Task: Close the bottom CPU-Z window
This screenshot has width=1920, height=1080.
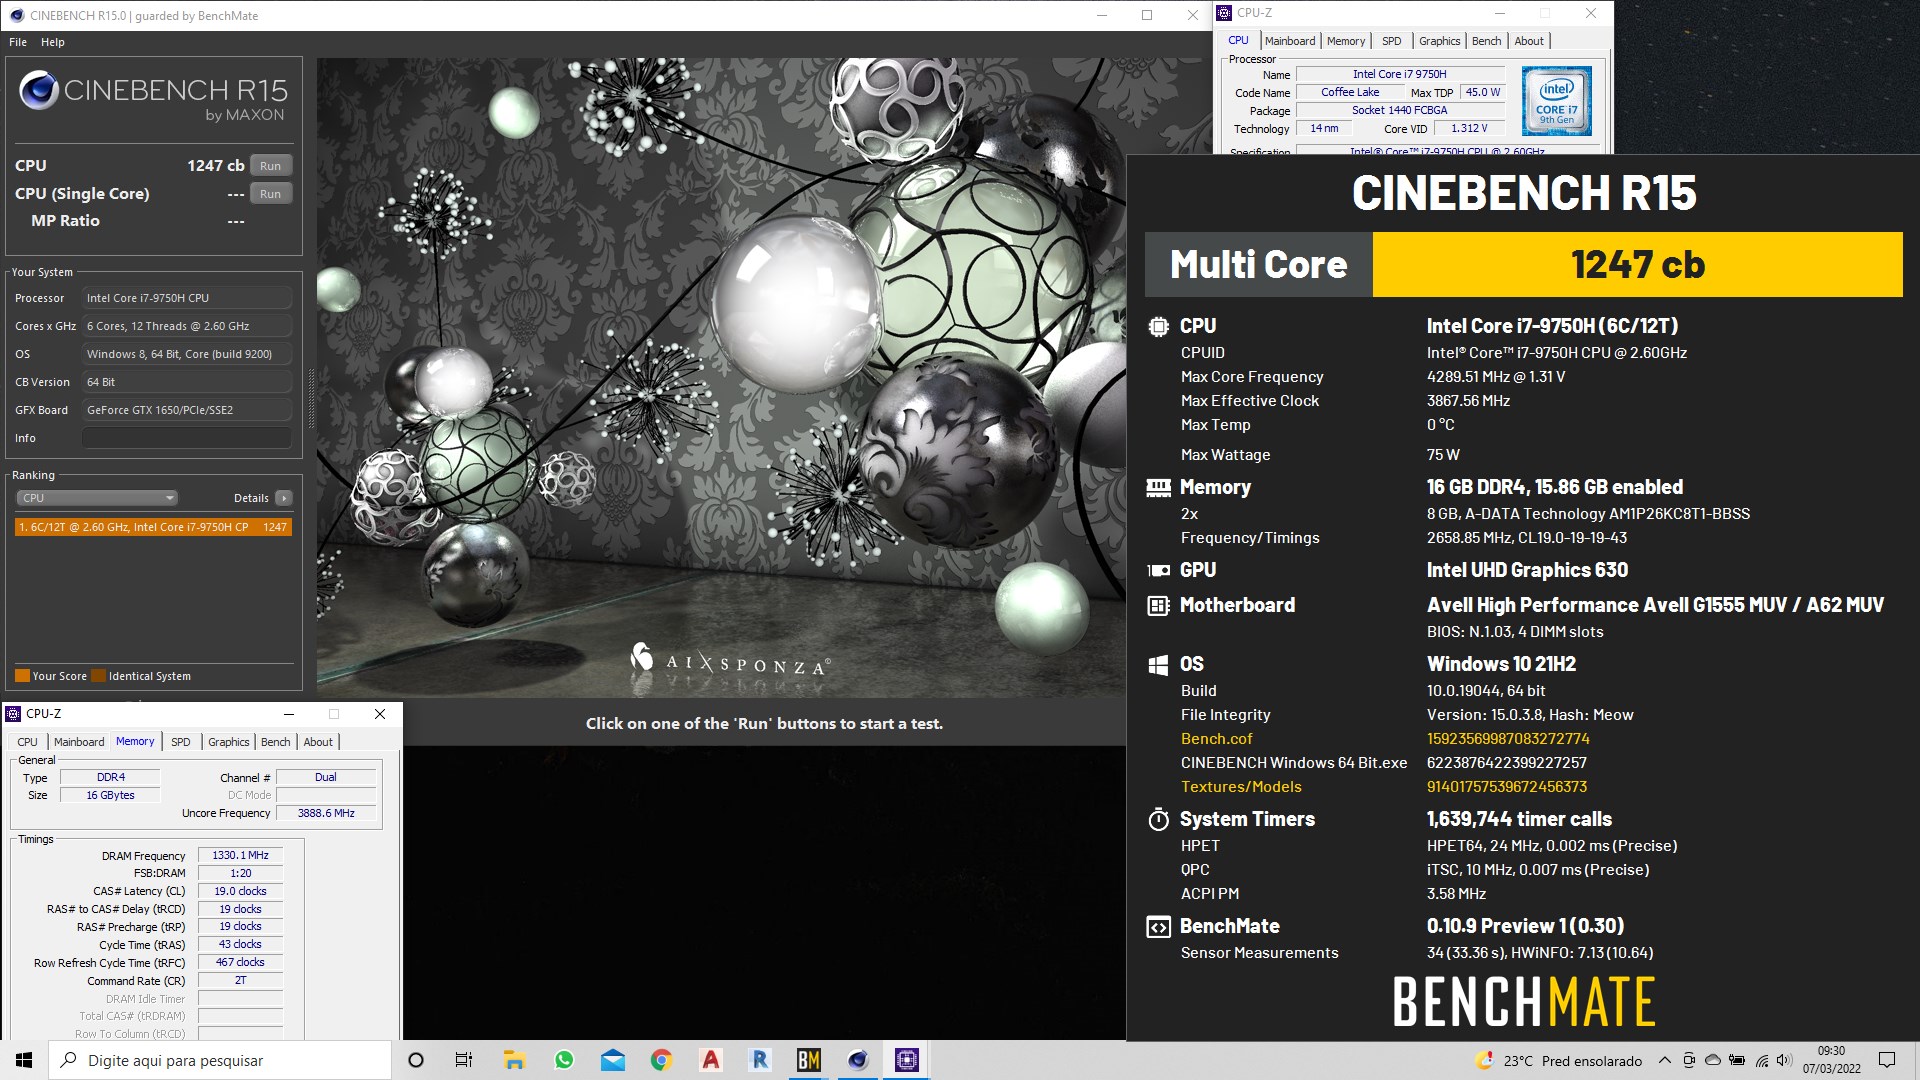Action: 379,714
